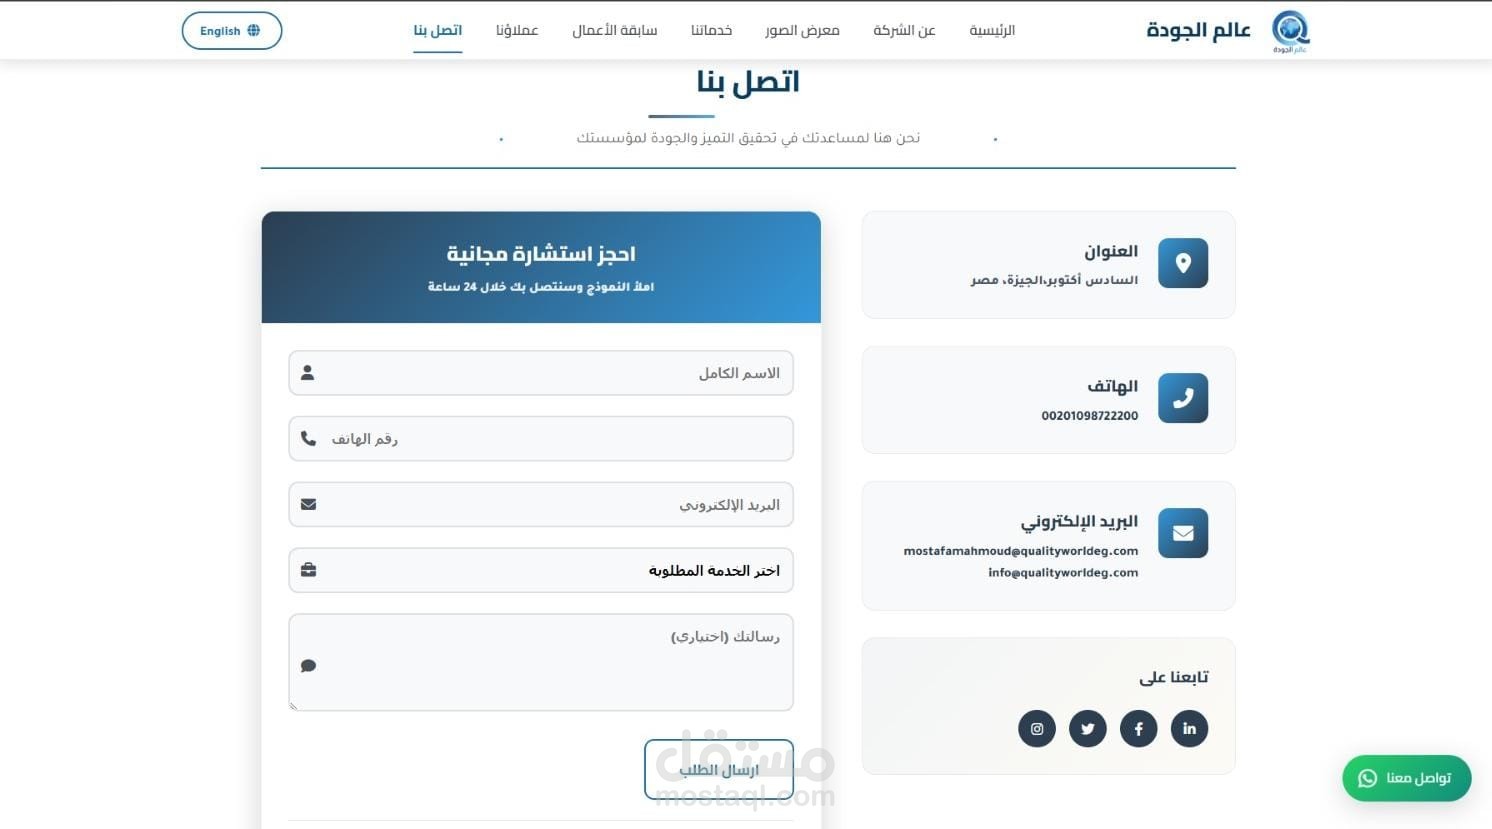
Task: Open خدماتنا menu item
Action: pyautogui.click(x=711, y=31)
